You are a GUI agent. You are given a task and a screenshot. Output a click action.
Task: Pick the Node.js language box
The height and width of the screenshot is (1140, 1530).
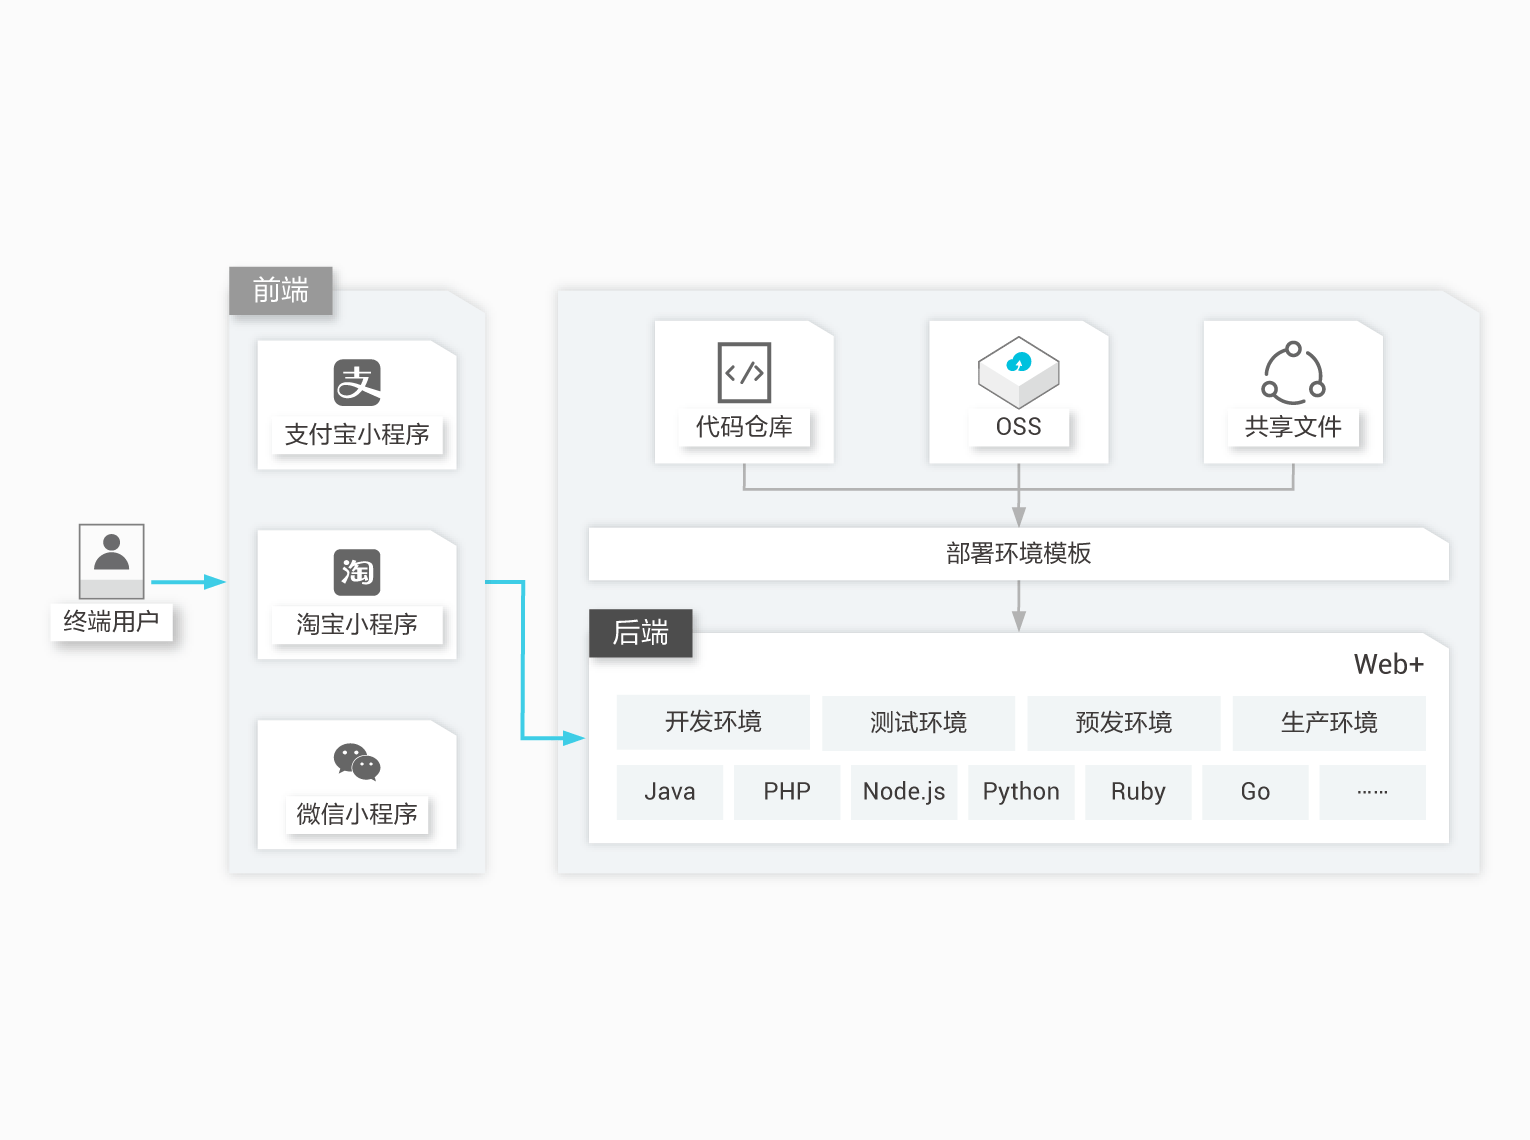[x=904, y=792]
